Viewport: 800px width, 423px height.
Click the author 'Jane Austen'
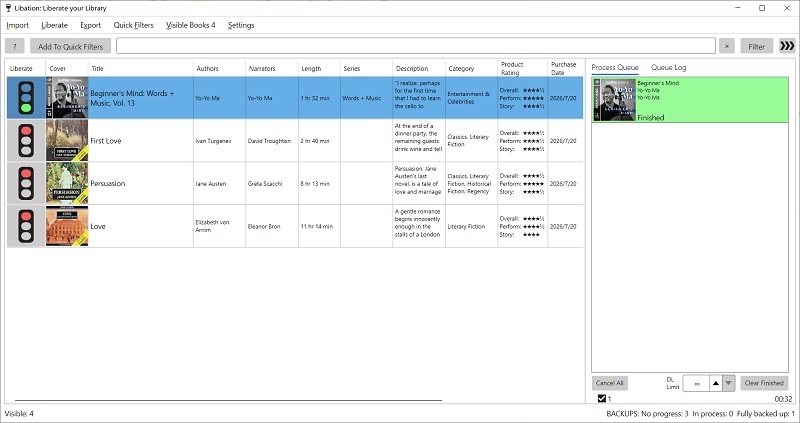[x=211, y=184]
